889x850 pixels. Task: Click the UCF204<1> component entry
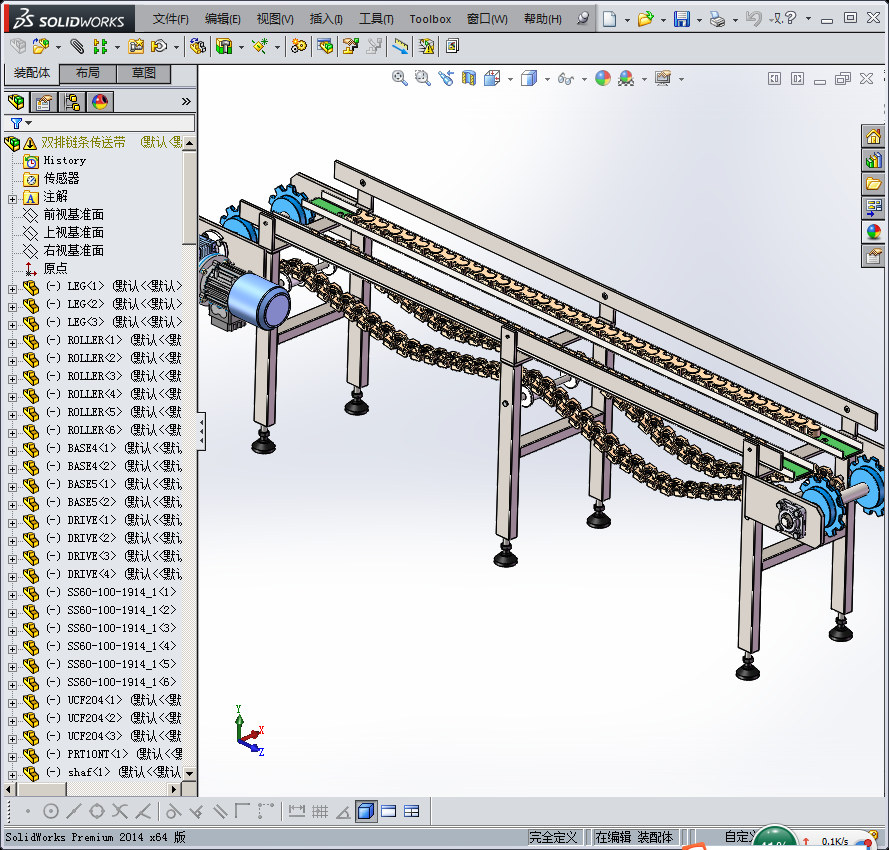click(x=95, y=700)
